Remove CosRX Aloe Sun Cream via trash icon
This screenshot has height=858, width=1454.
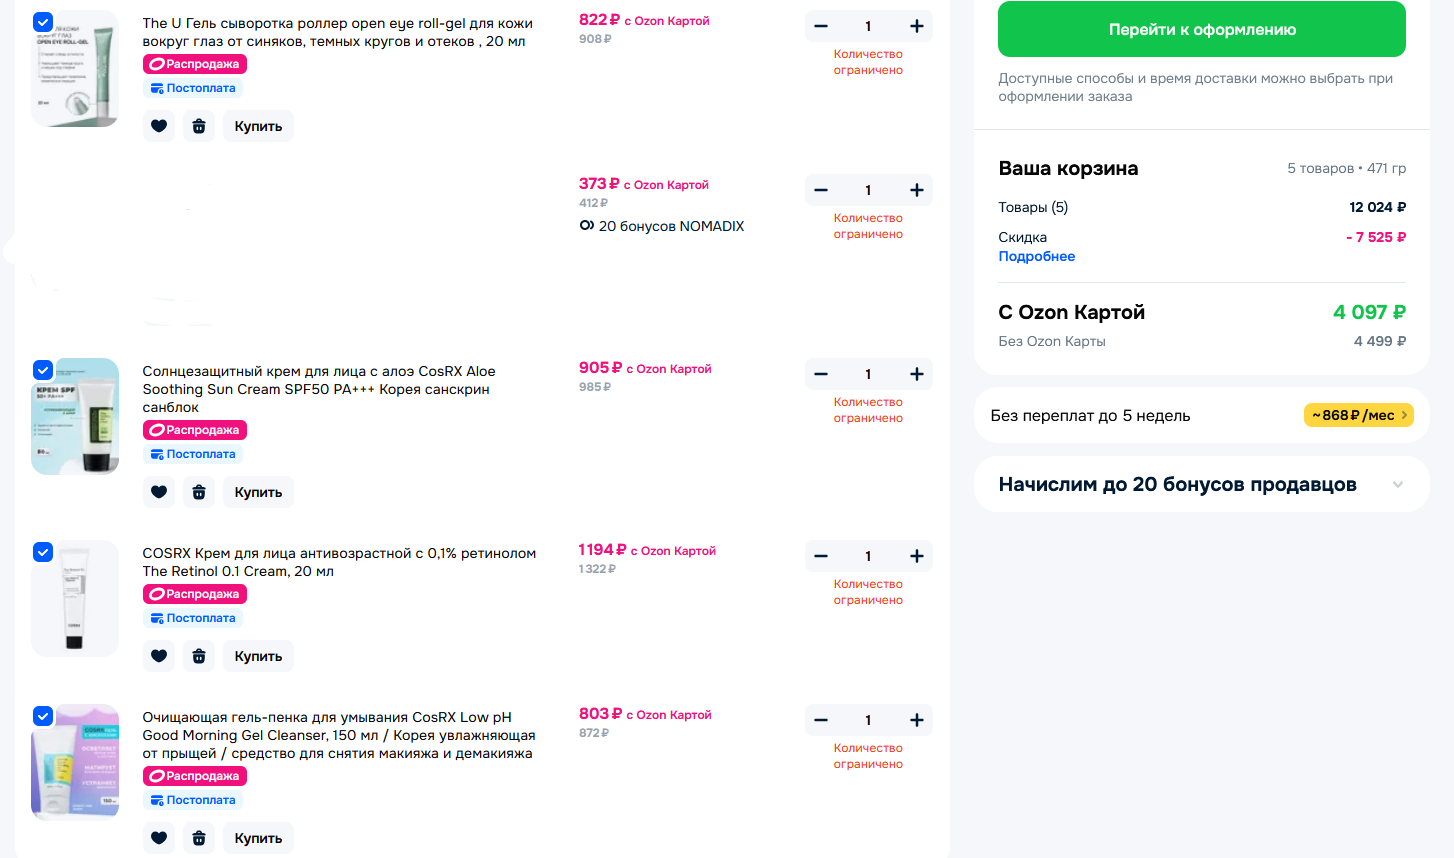[199, 492]
